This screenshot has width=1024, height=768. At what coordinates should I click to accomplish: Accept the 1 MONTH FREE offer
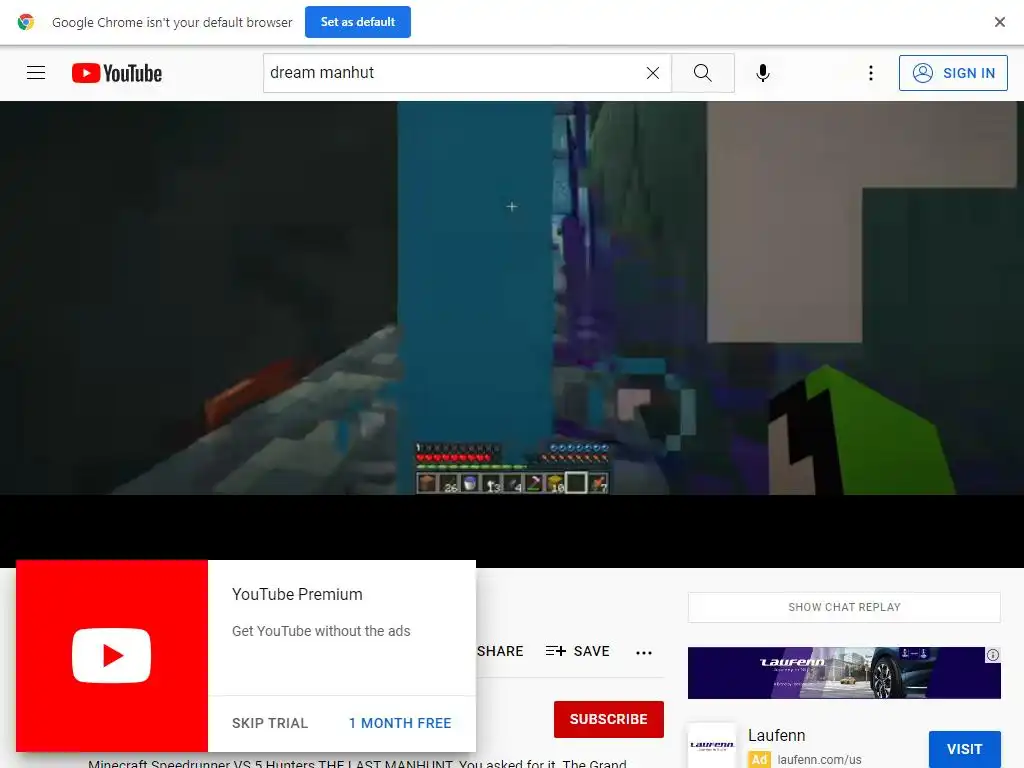[x=400, y=723]
